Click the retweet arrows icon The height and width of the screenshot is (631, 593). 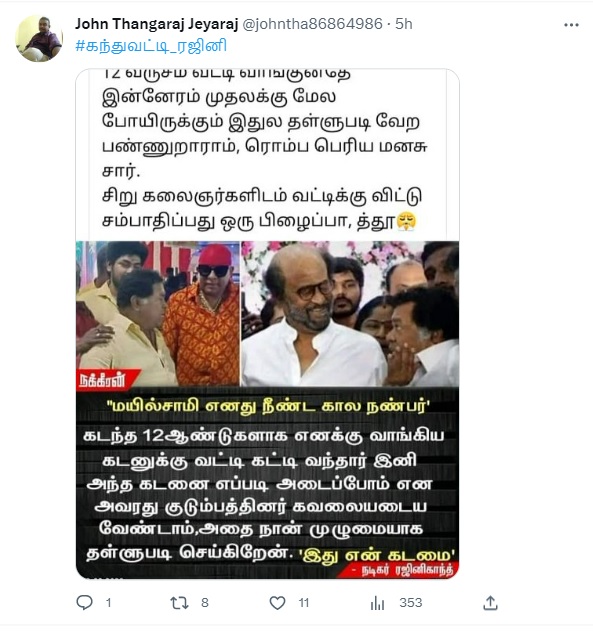click(179, 603)
